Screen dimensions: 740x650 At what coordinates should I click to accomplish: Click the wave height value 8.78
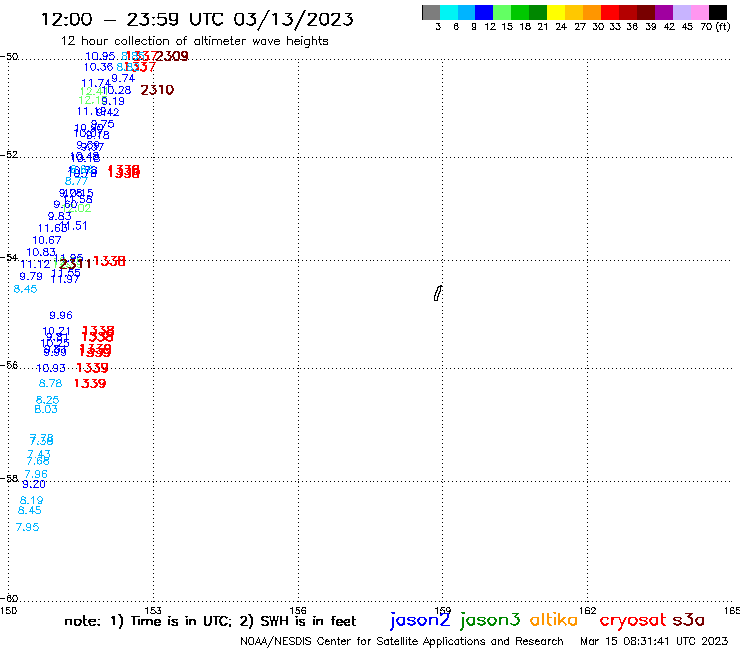click(50, 383)
